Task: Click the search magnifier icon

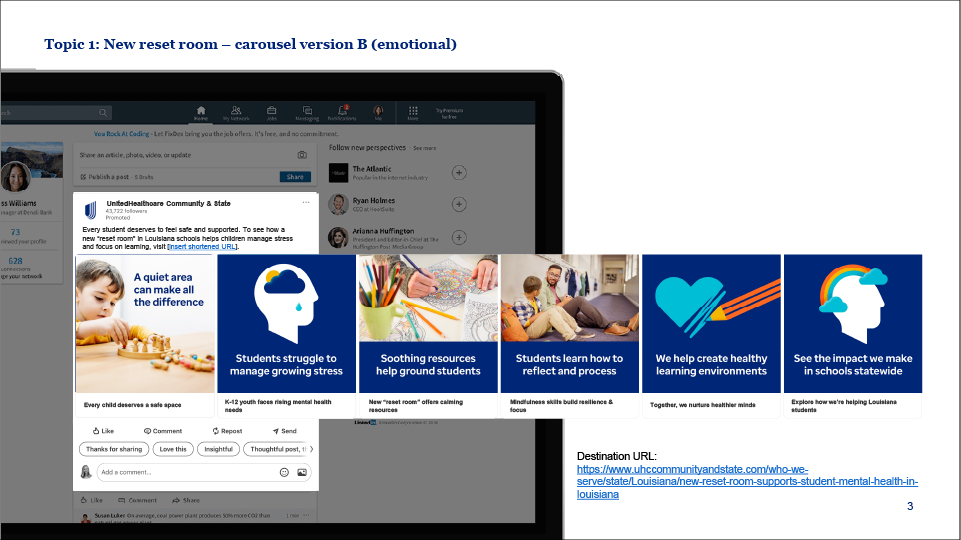Action: point(103,113)
